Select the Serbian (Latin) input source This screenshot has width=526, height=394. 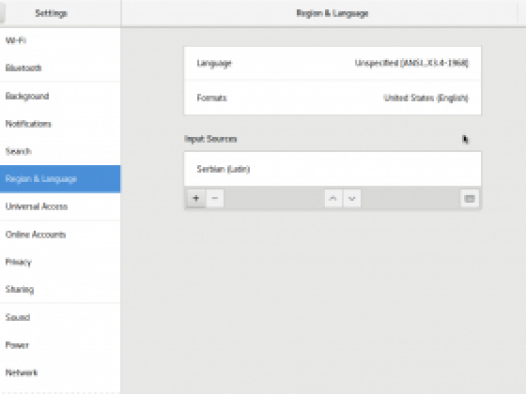coord(332,169)
